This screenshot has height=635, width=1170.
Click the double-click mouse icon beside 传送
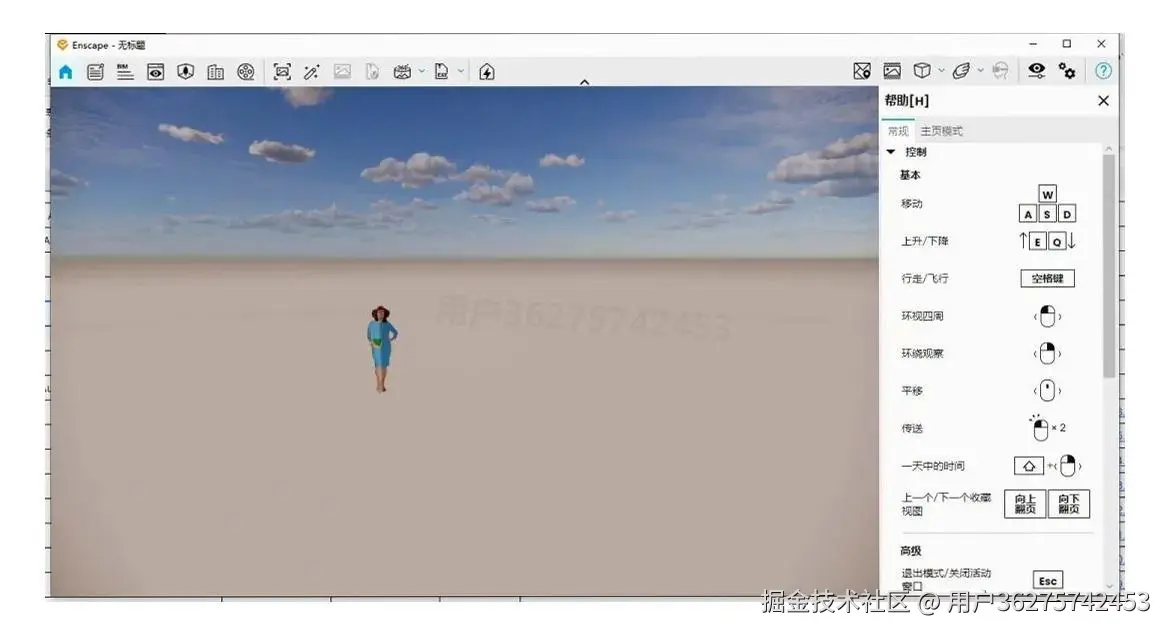(1039, 428)
